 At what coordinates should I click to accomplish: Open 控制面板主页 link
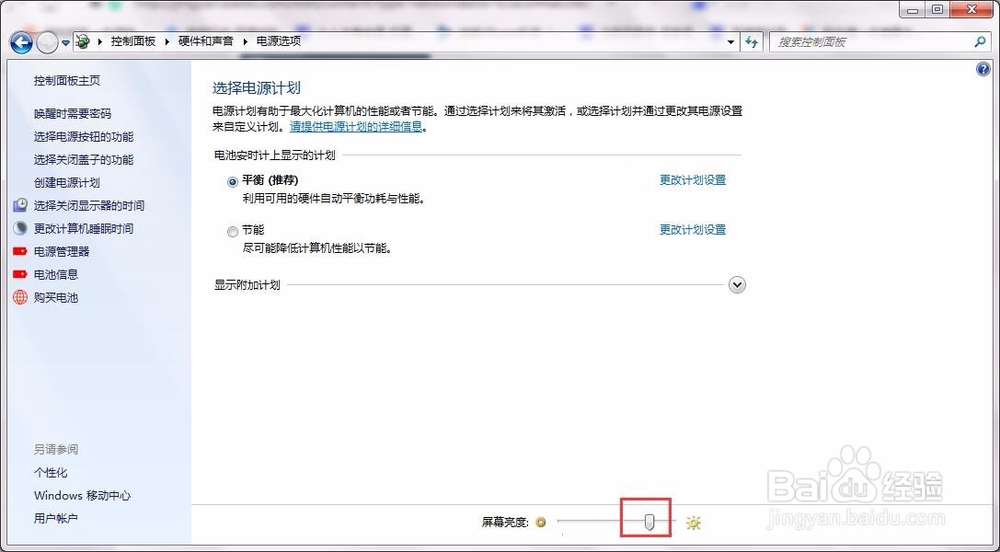click(67, 80)
